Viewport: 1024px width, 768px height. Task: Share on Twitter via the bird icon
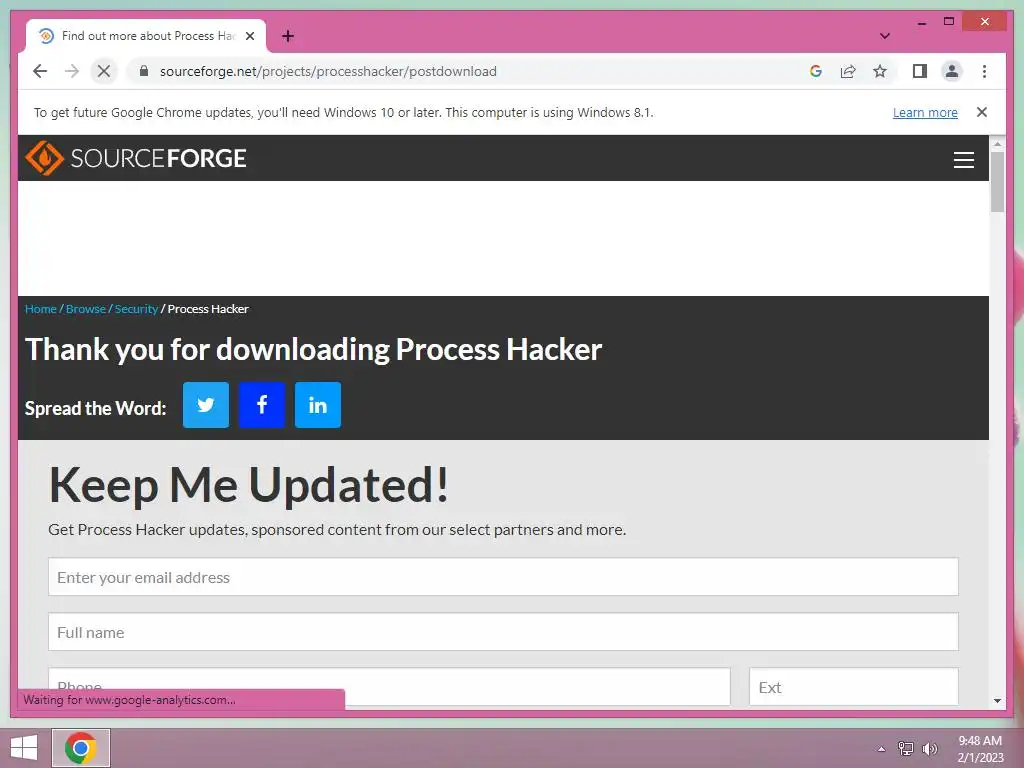(x=206, y=405)
